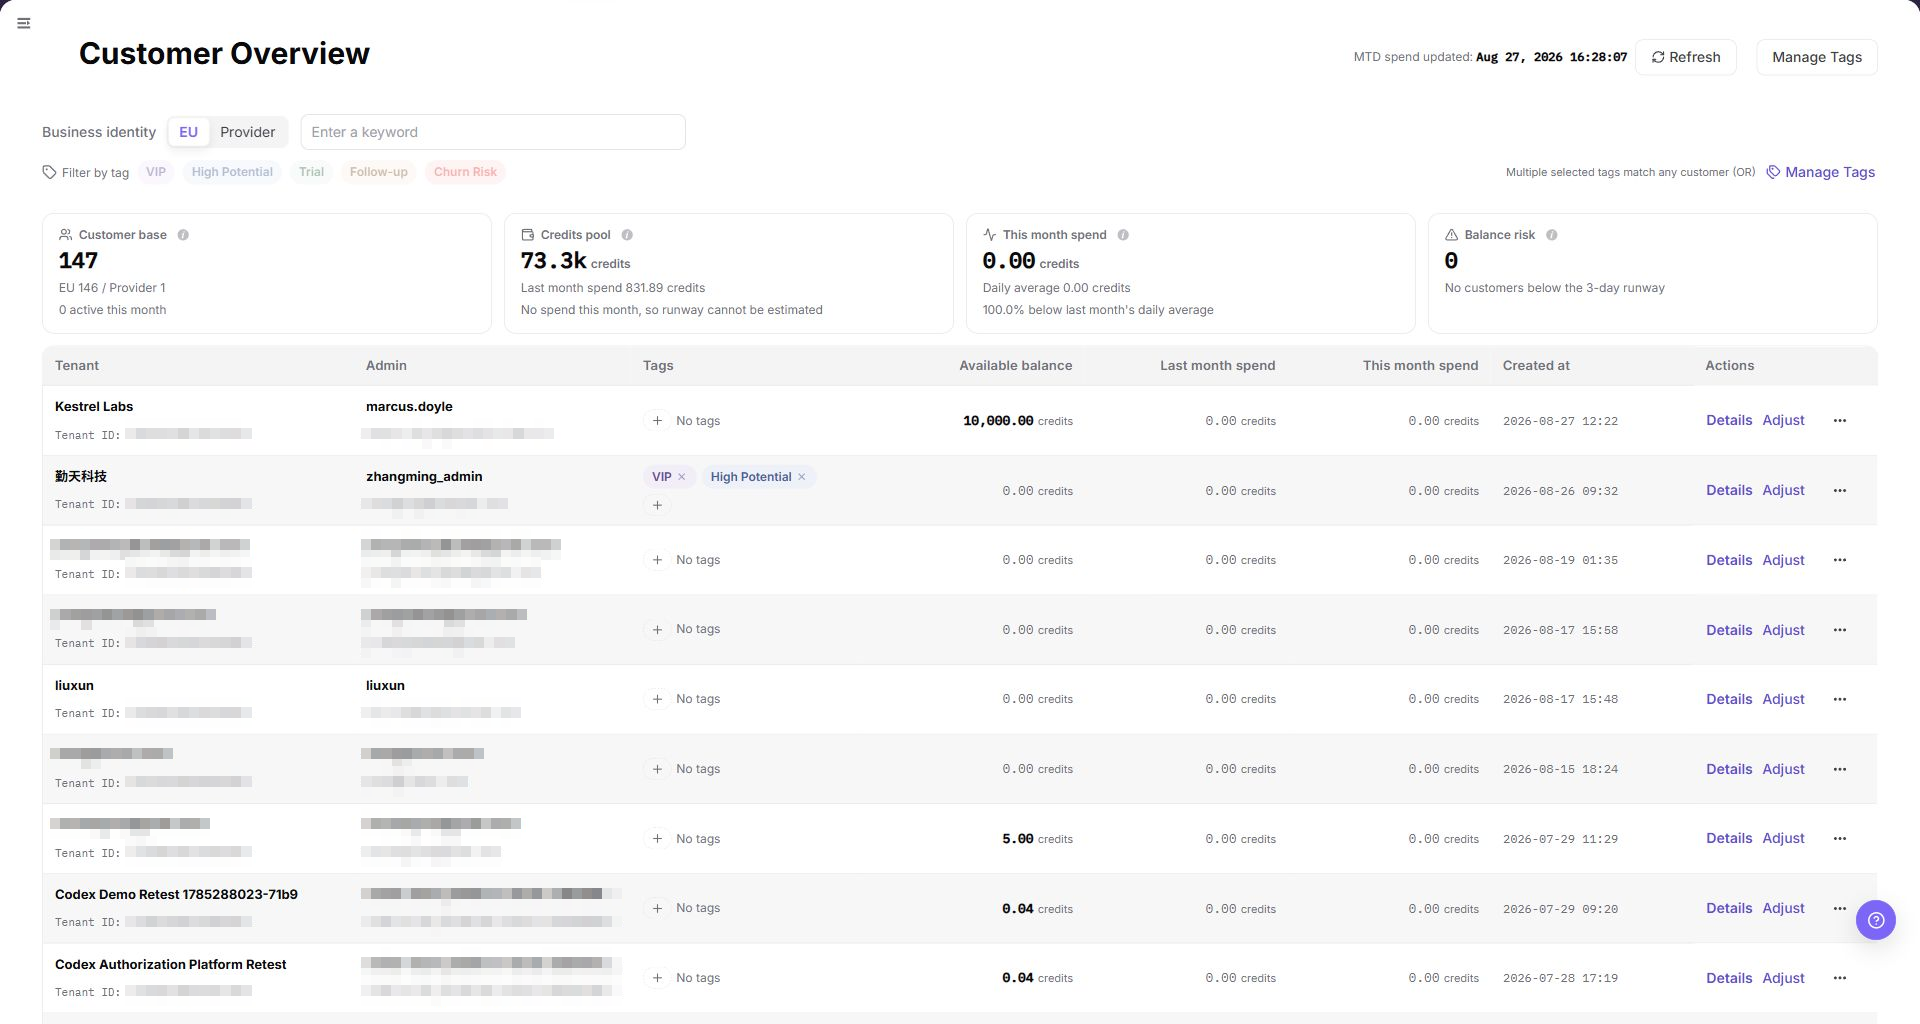Click Available balance column header
The height and width of the screenshot is (1024, 1920).
[x=1015, y=366]
